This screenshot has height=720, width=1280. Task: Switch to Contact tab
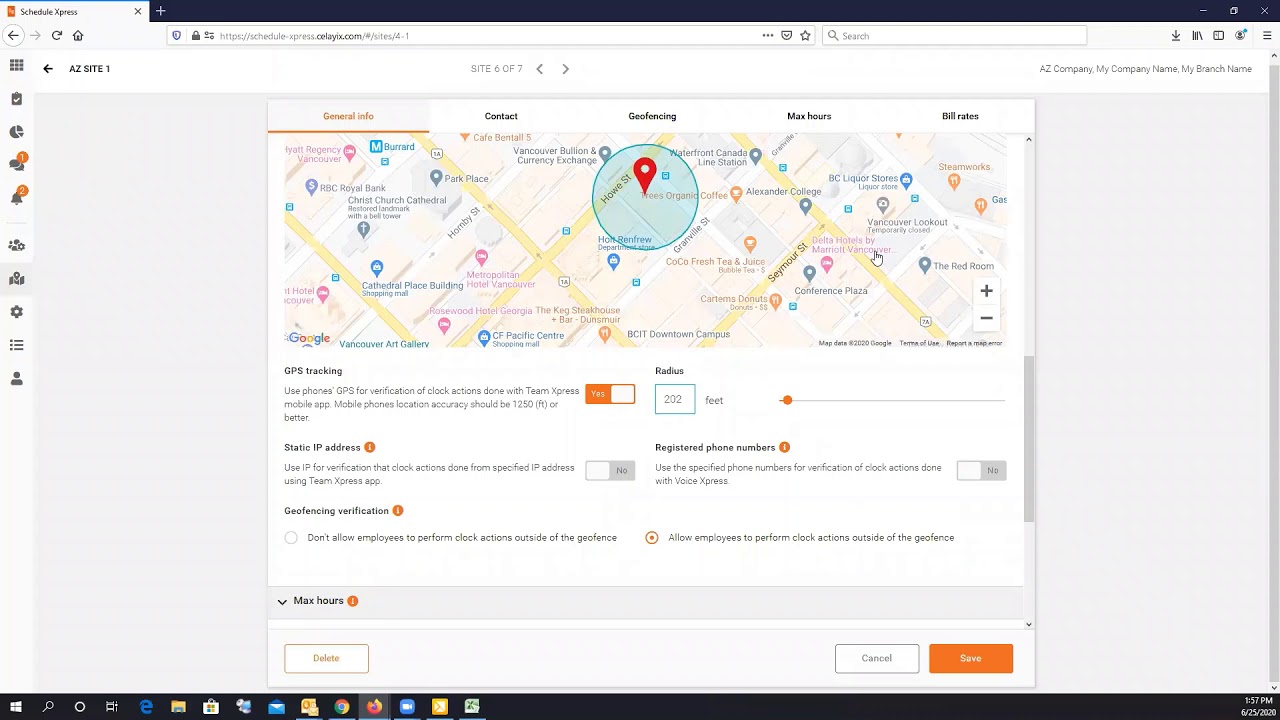click(x=501, y=116)
